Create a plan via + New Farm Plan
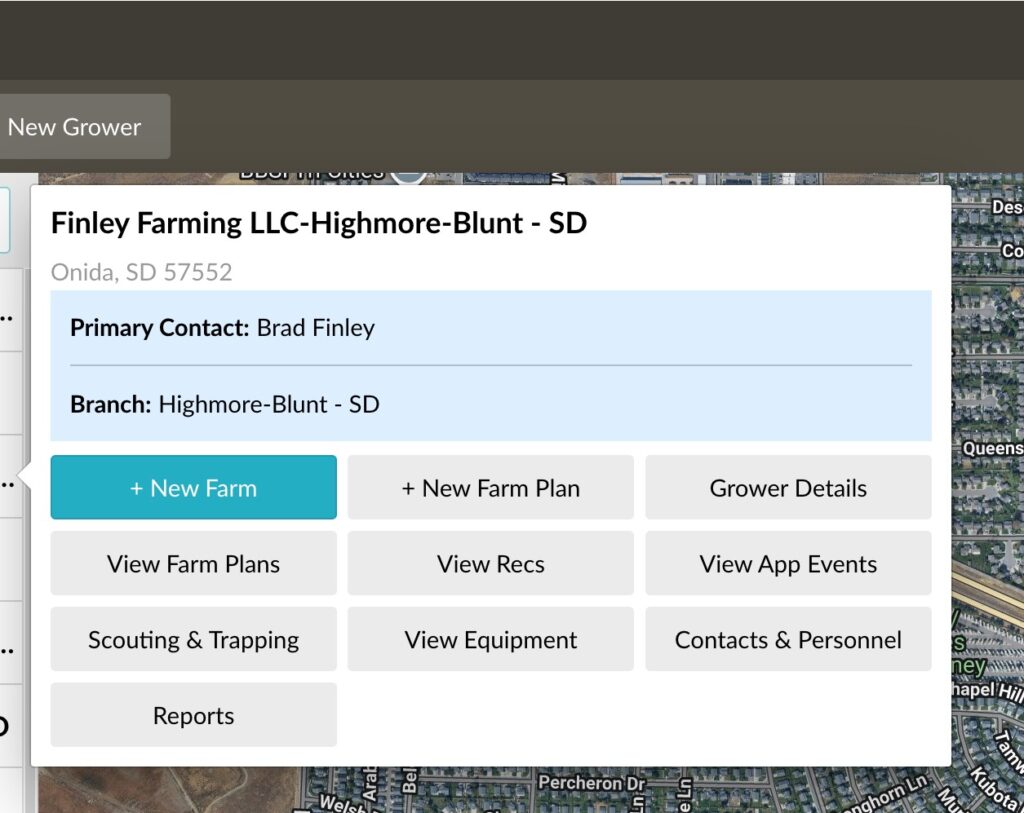The image size is (1024, 813). [x=490, y=488]
